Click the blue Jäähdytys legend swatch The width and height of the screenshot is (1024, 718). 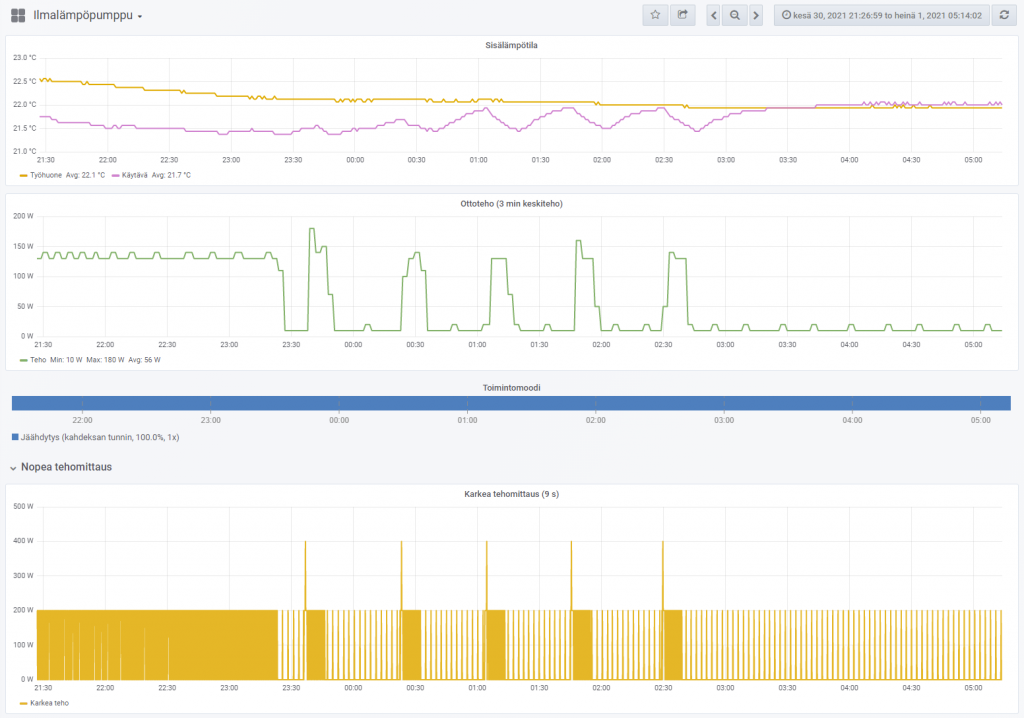point(15,437)
